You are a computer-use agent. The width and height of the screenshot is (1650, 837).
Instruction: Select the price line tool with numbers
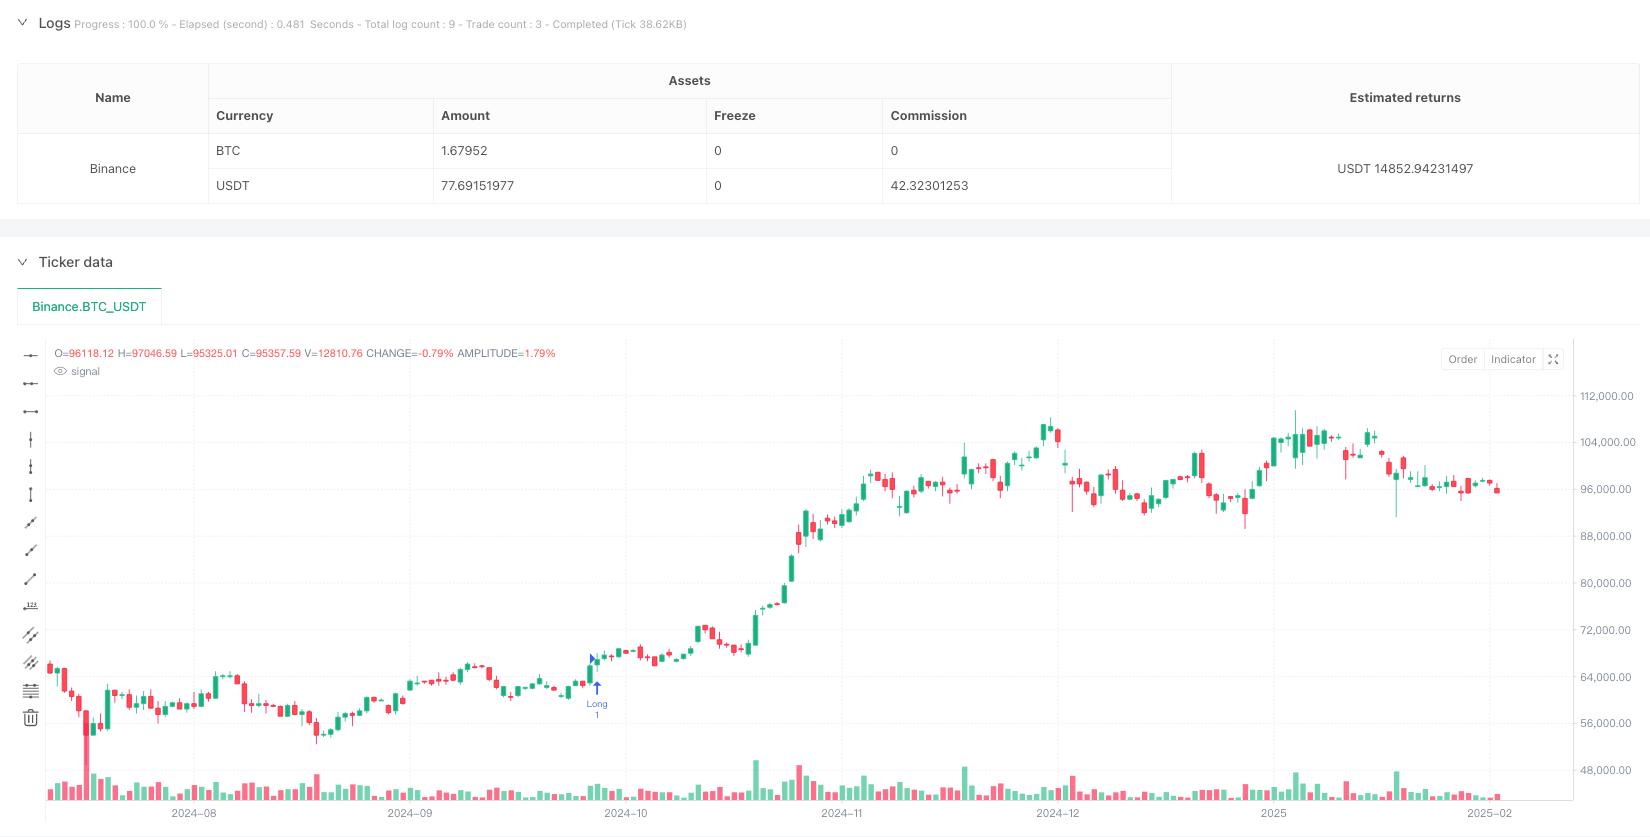(31, 606)
